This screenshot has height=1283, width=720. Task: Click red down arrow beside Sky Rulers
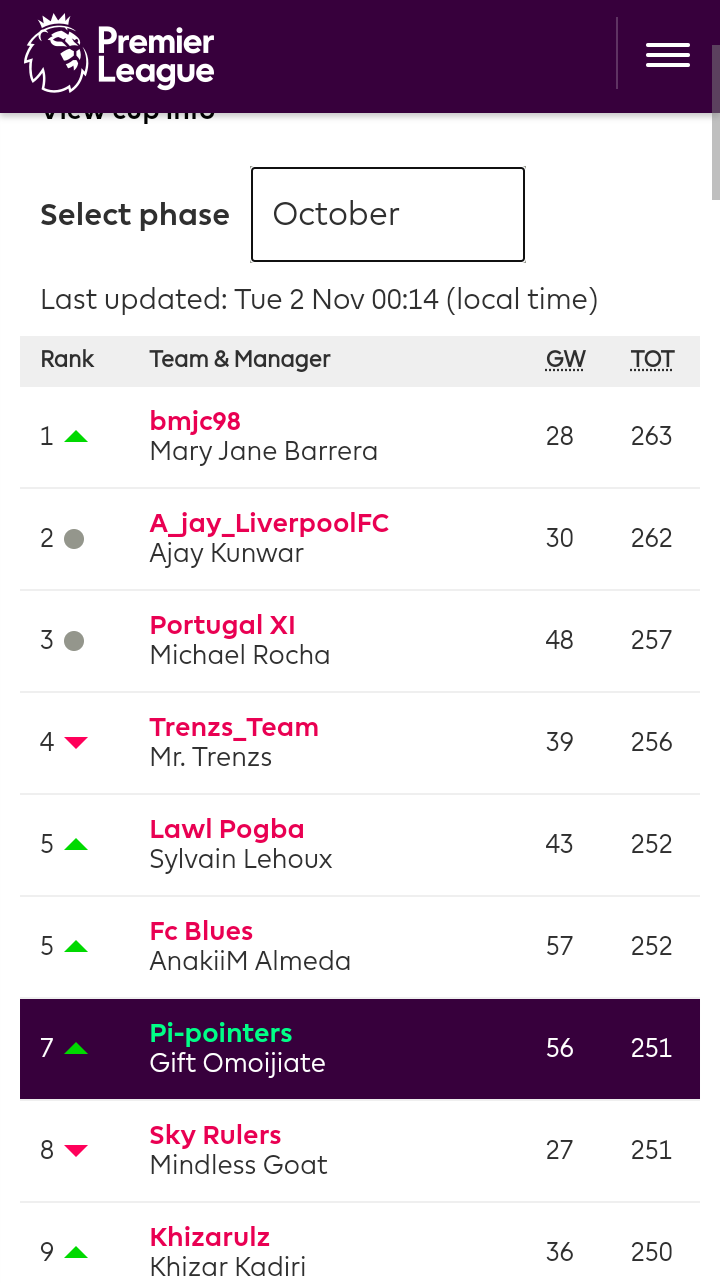tap(76, 1150)
